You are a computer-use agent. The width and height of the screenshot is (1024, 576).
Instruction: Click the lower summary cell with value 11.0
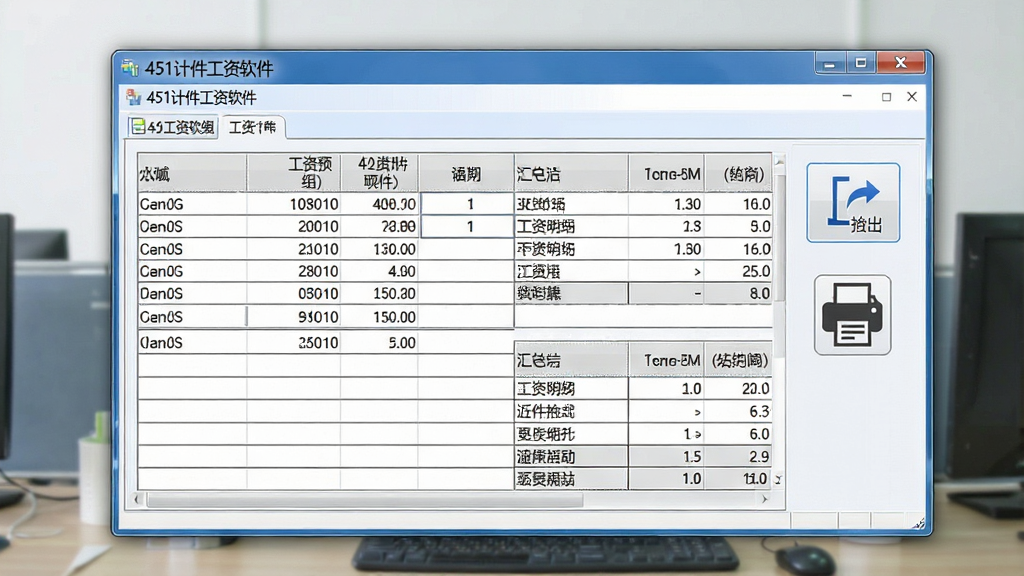click(739, 479)
